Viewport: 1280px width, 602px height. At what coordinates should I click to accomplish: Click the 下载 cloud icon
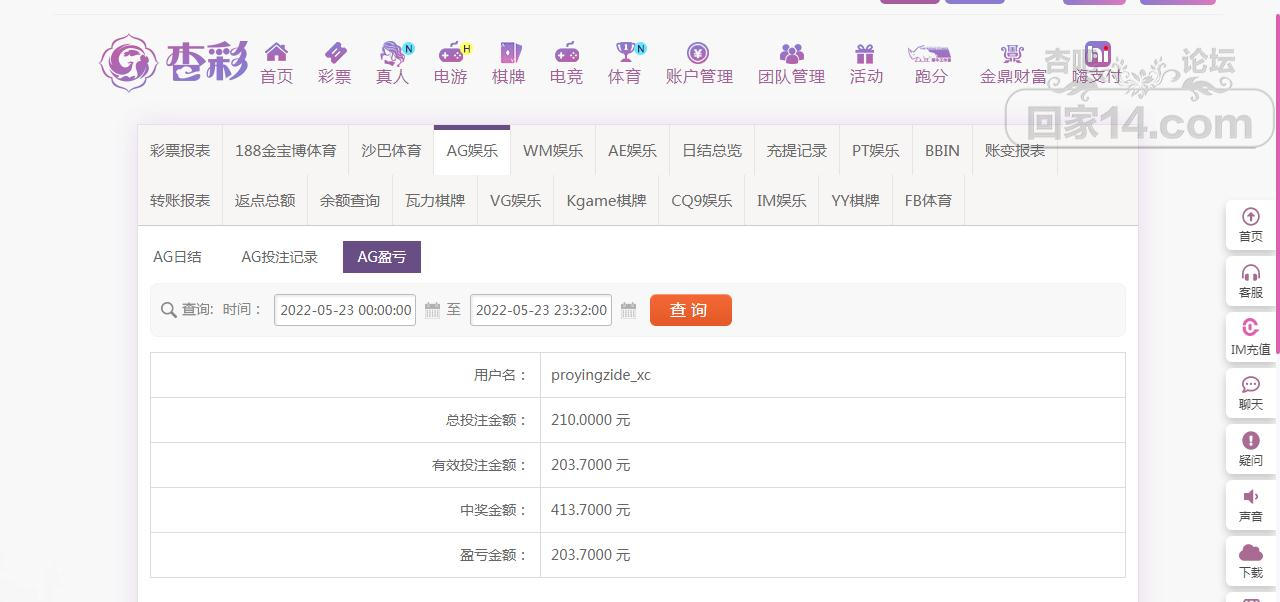click(1250, 553)
